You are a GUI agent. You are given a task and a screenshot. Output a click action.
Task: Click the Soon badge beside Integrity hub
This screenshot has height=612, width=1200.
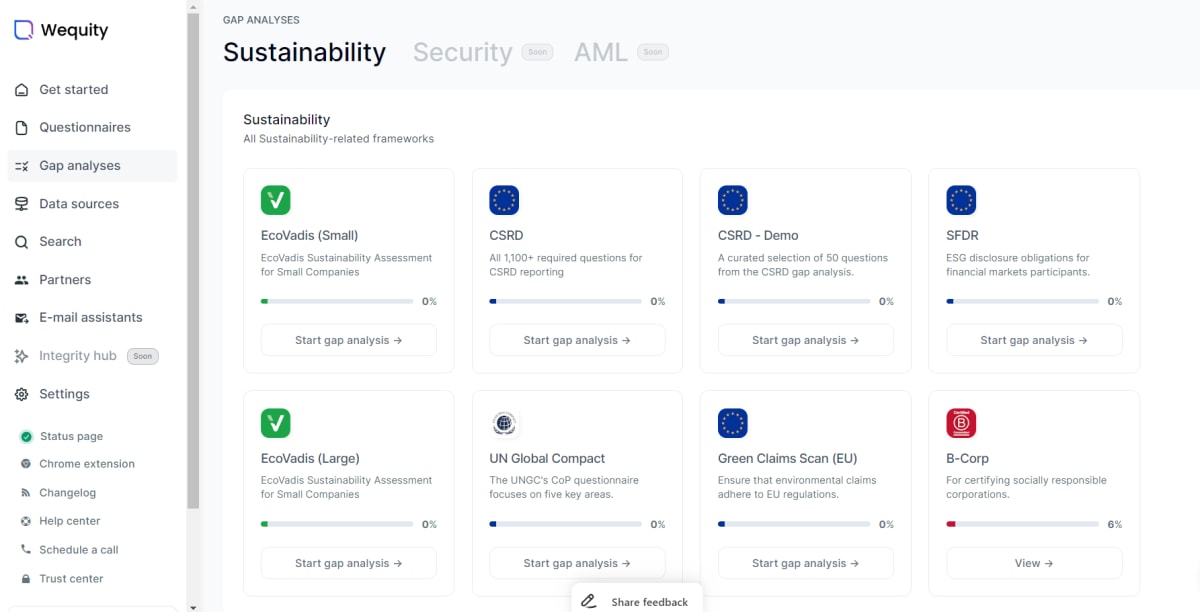pyautogui.click(x=143, y=356)
